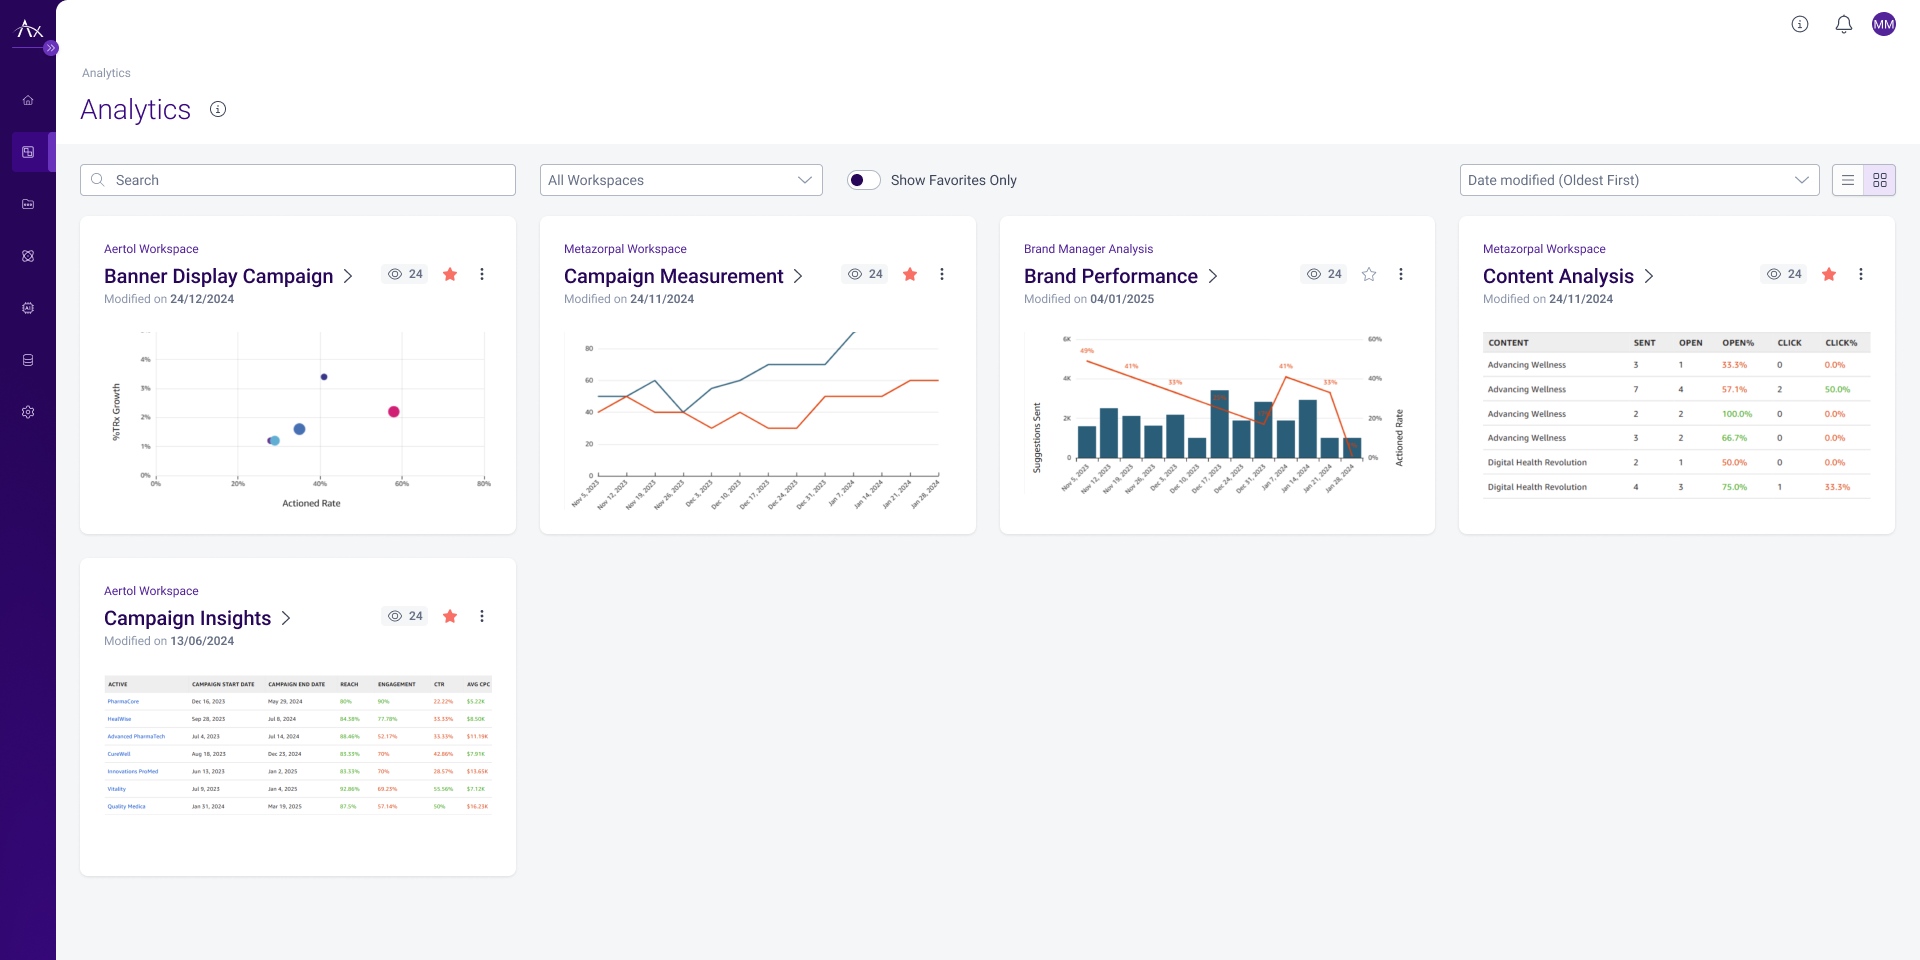Click view count on Banner Display Campaign
This screenshot has height=960, width=1920.
tap(405, 274)
